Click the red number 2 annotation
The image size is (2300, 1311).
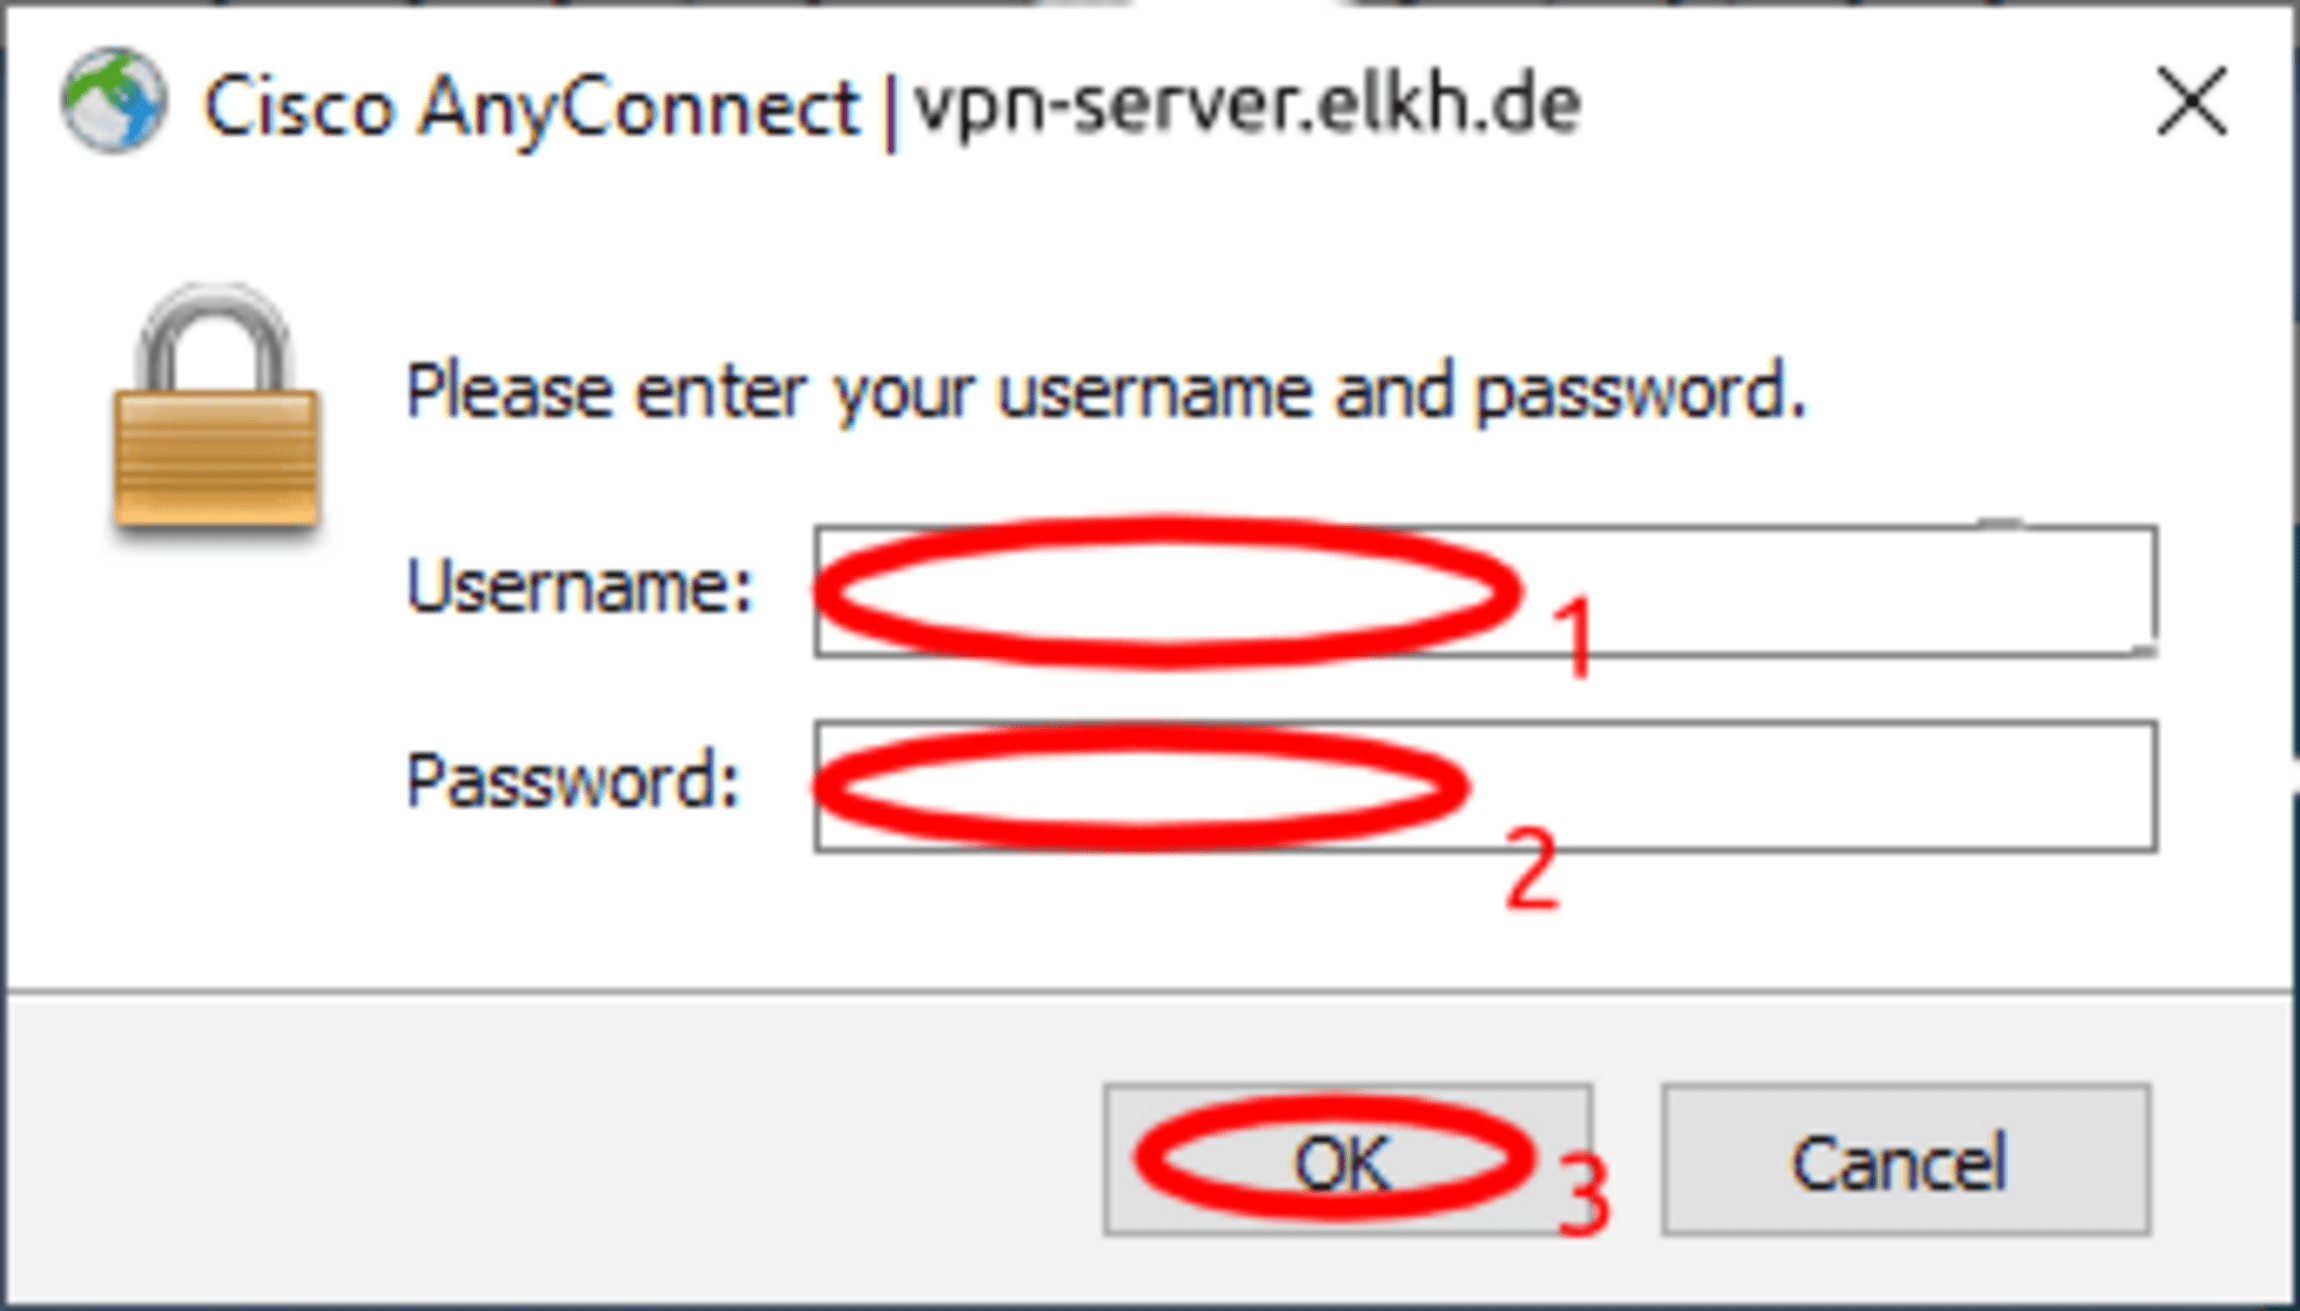(x=1532, y=868)
